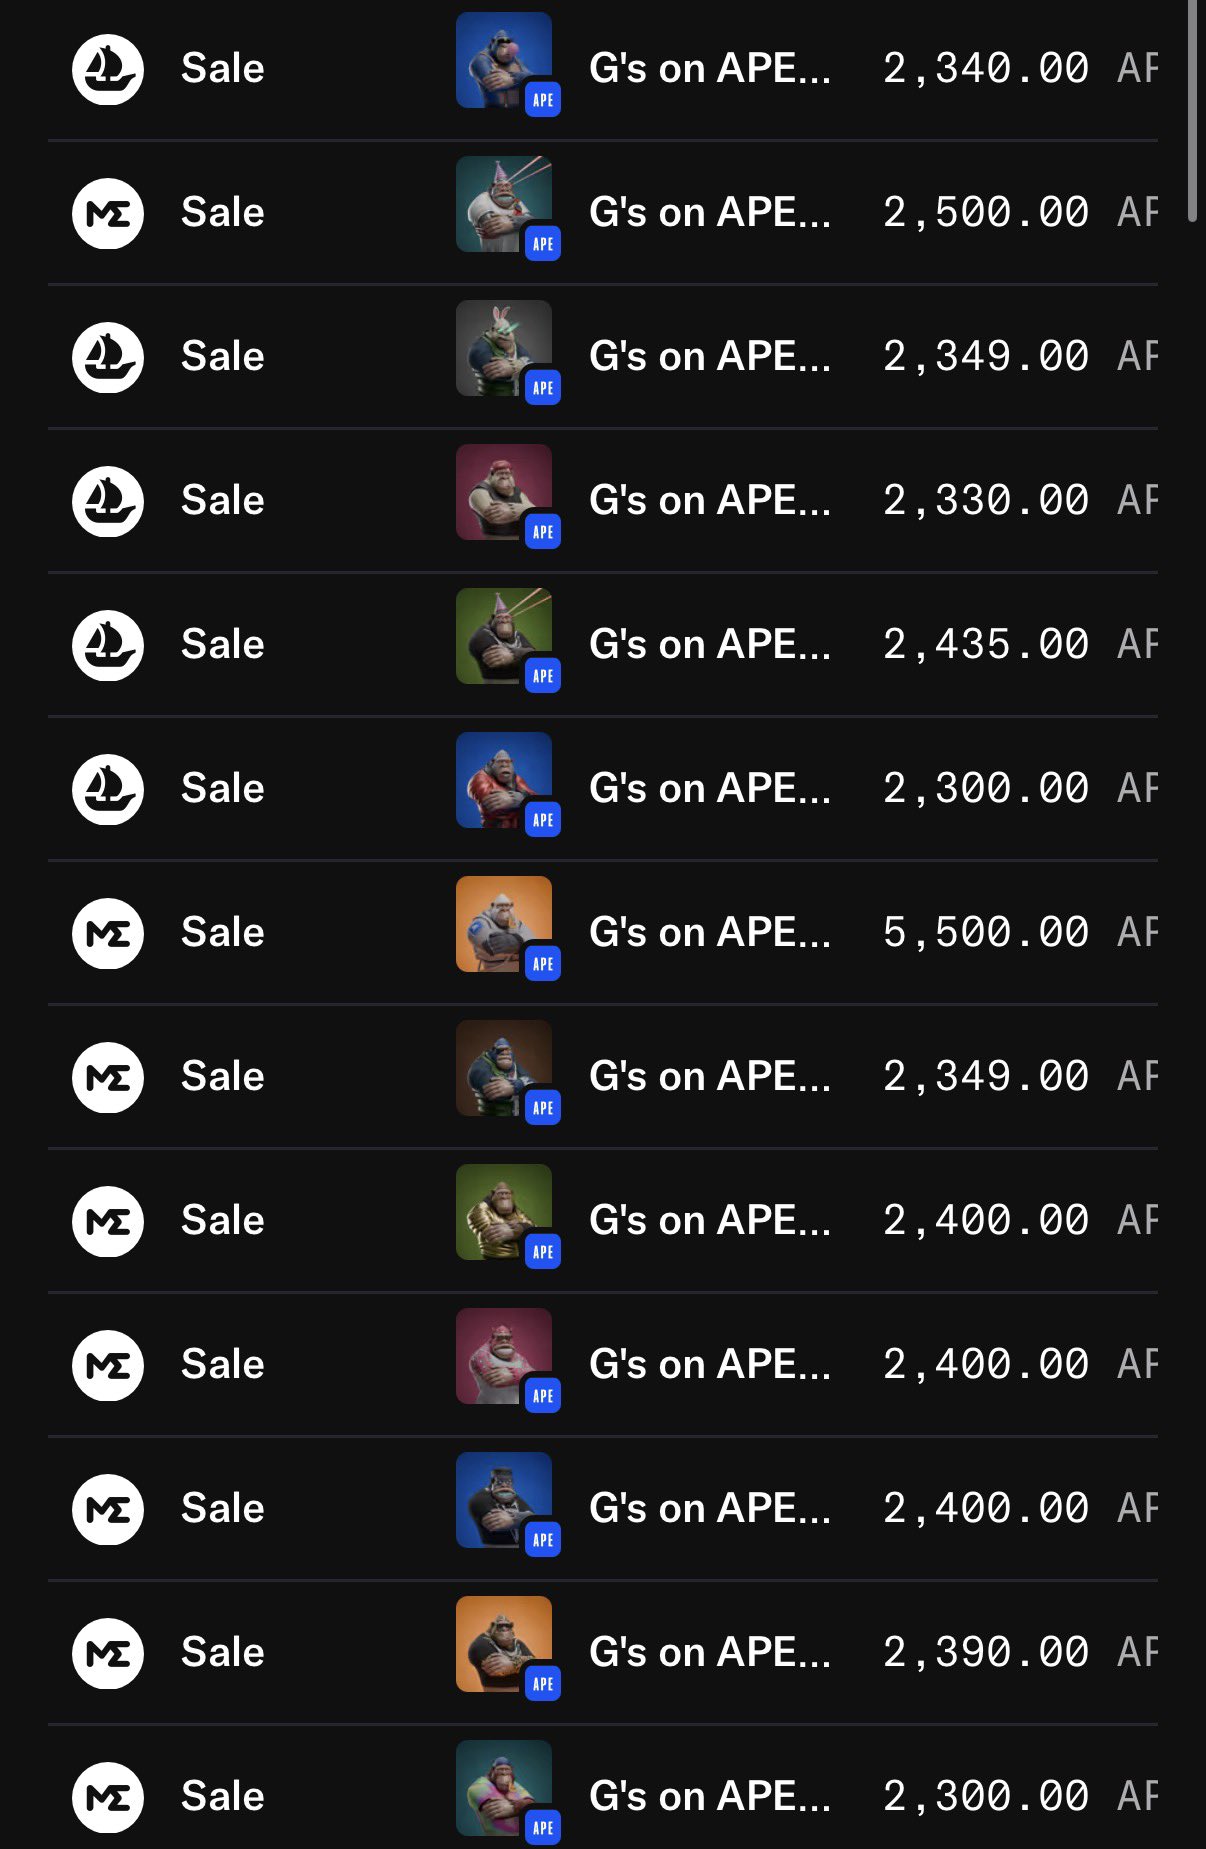The image size is (1206, 1849).
Task: Click the OpenSea icon on the 2,300.00 sale
Action: point(108,790)
